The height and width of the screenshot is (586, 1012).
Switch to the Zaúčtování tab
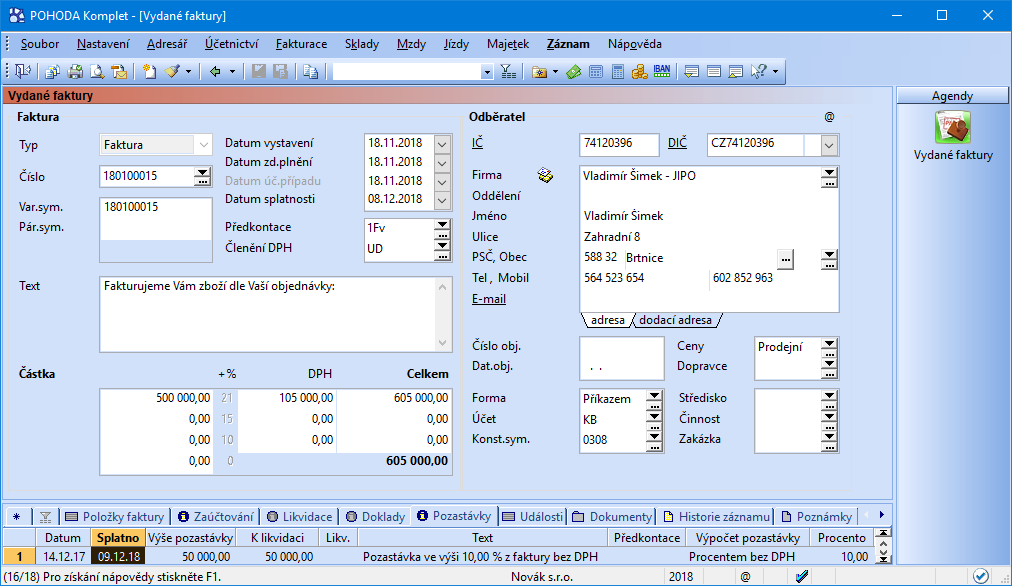click(216, 517)
